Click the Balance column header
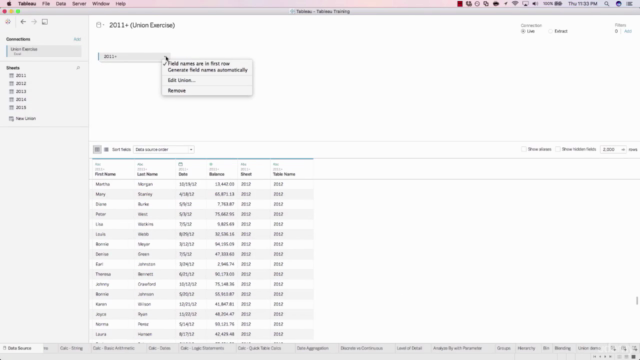This screenshot has width=640, height=360. tap(217, 174)
